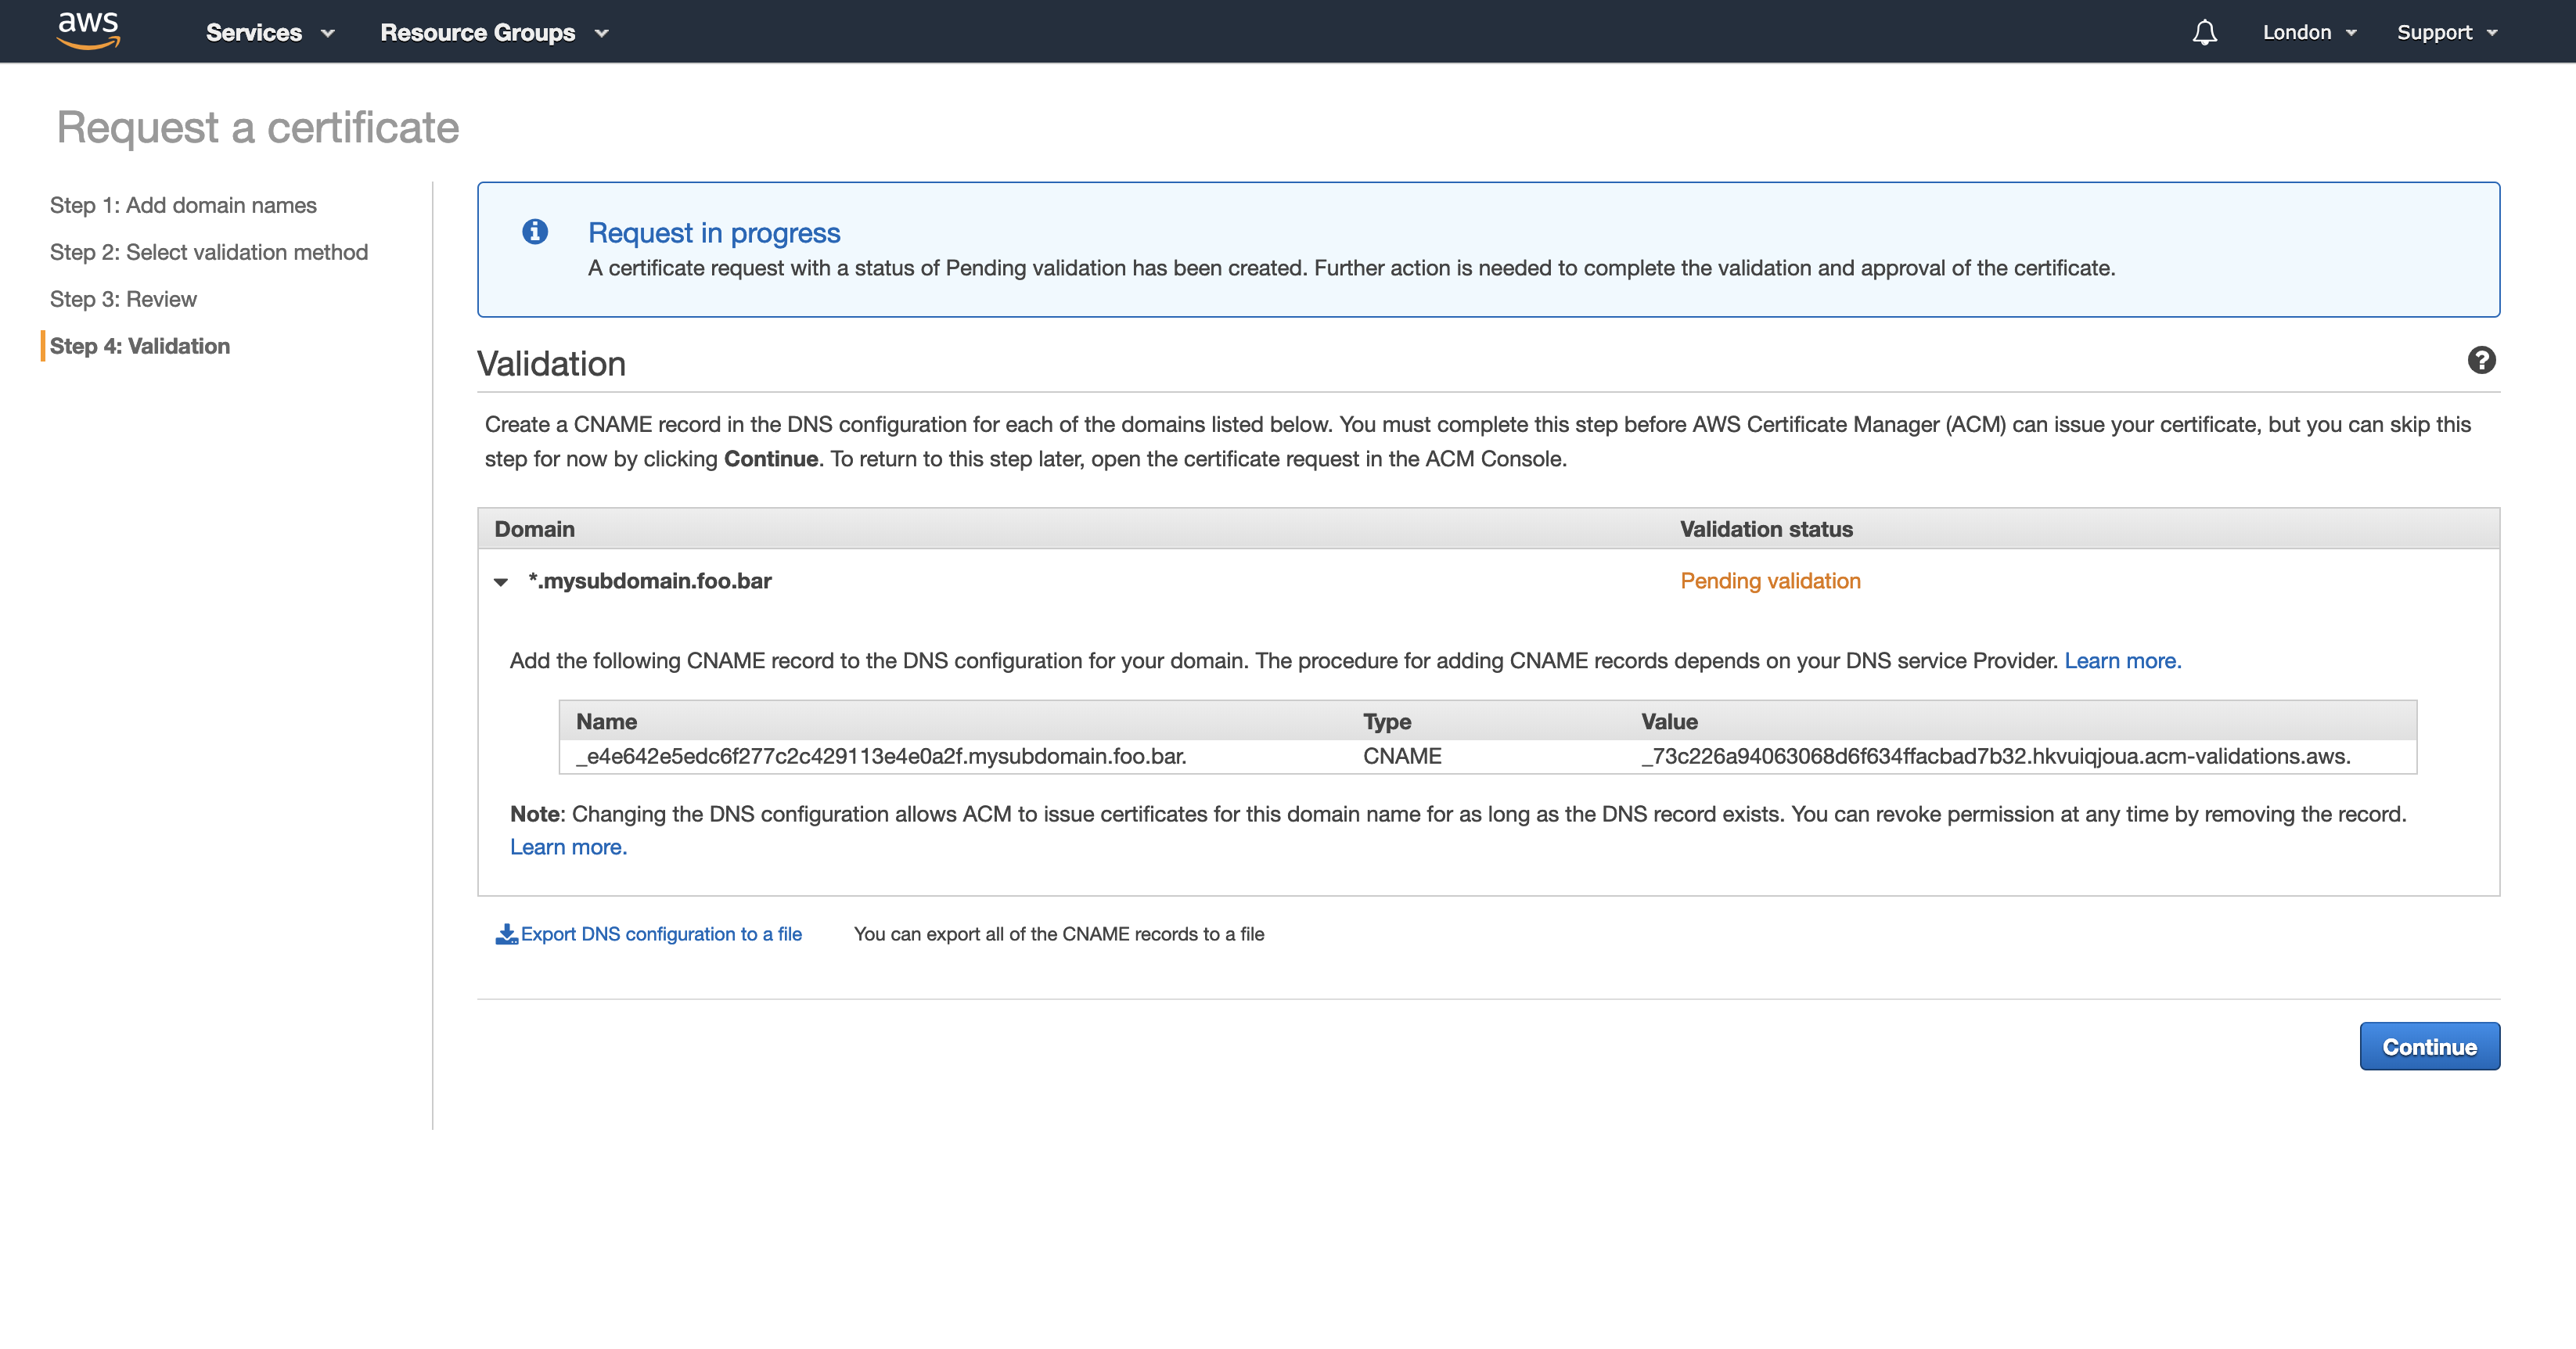Open the Support menu
Image resolution: width=2576 pixels, height=1349 pixels.
click(x=2446, y=32)
